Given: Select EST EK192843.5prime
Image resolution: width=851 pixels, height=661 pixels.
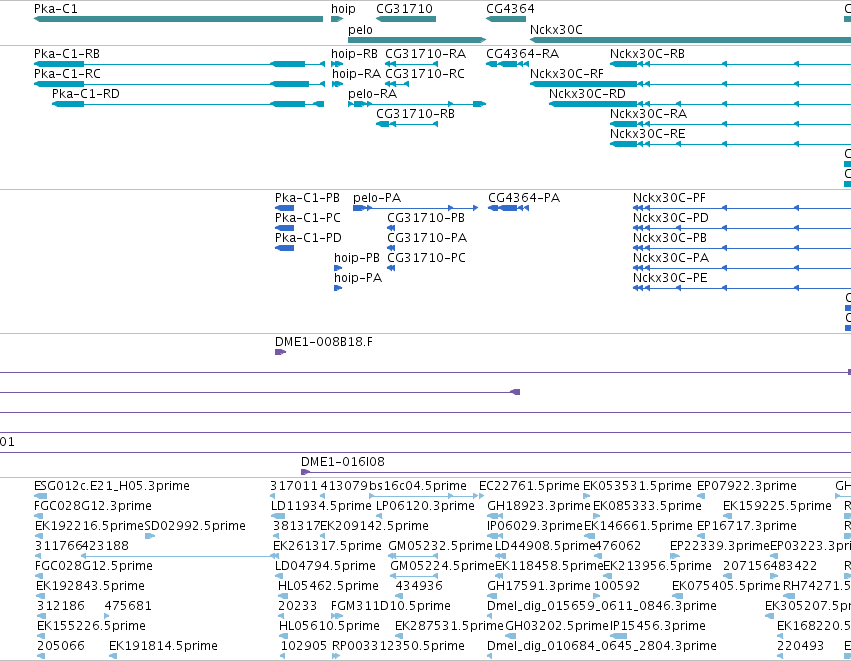Looking at the screenshot, I should coord(40,596).
